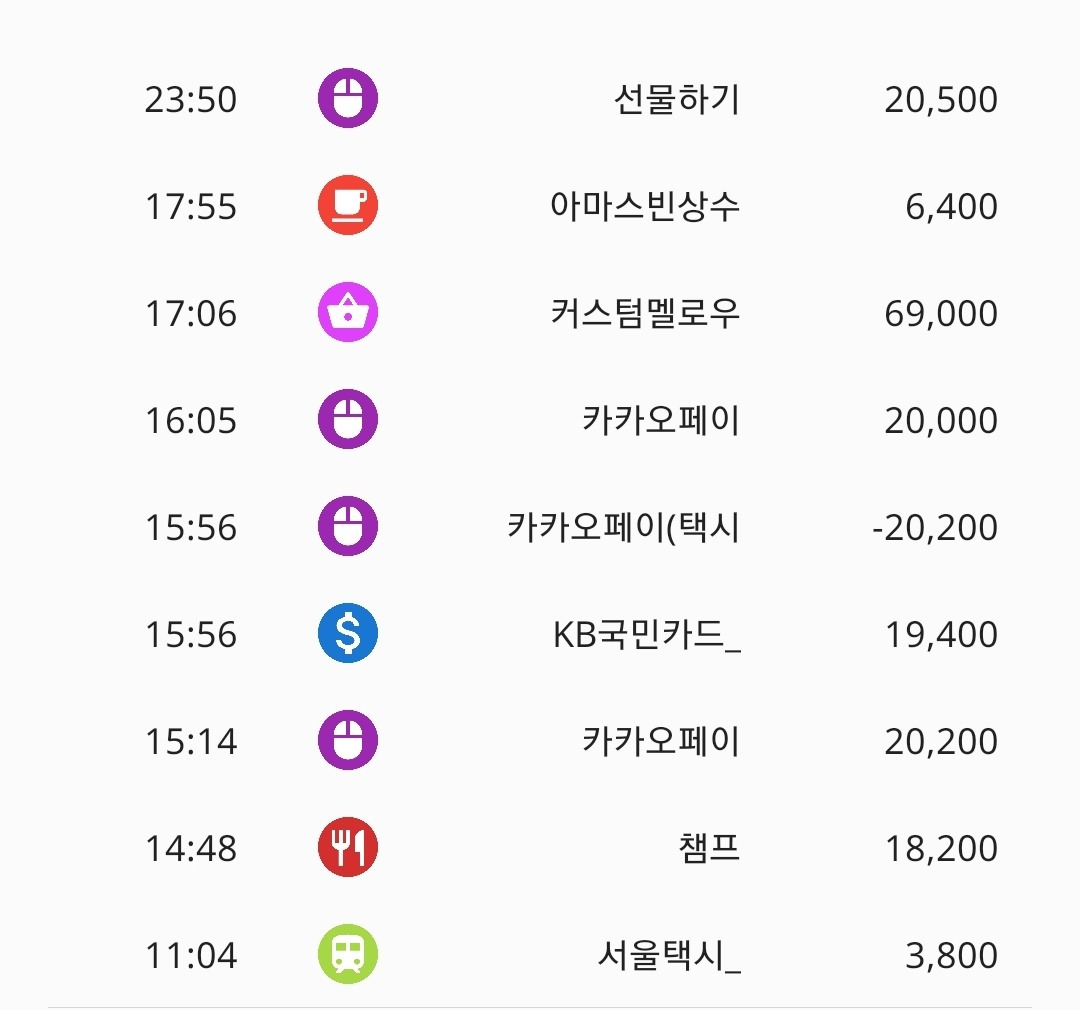Tap the red coffee cup icon
Image resolution: width=1080 pixels, height=1010 pixels.
coord(348,205)
